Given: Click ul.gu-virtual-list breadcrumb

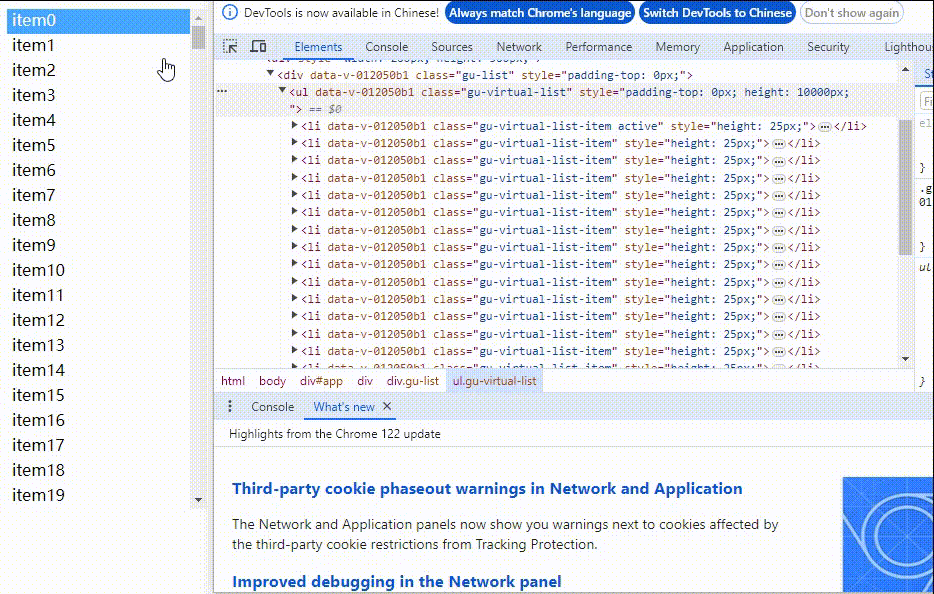Looking at the screenshot, I should (x=494, y=381).
